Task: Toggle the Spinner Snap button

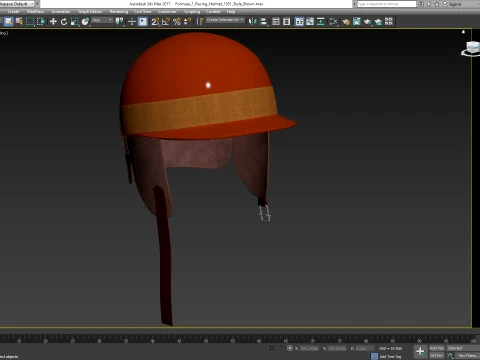Action: coord(187,22)
